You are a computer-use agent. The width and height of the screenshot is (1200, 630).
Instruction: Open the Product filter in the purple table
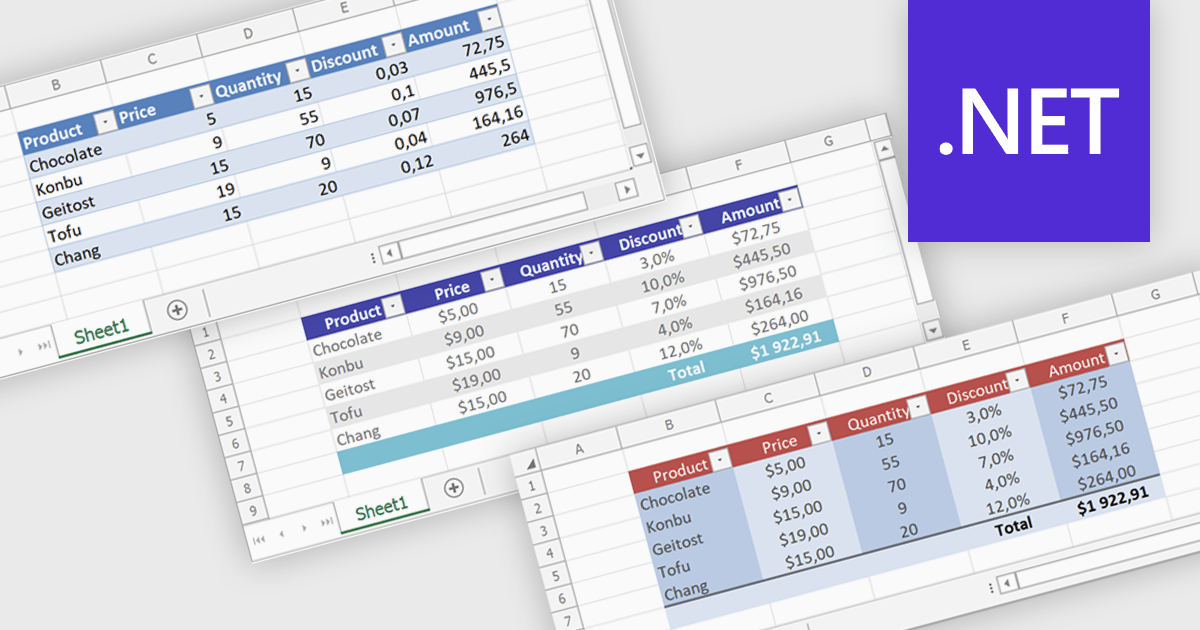tap(392, 305)
